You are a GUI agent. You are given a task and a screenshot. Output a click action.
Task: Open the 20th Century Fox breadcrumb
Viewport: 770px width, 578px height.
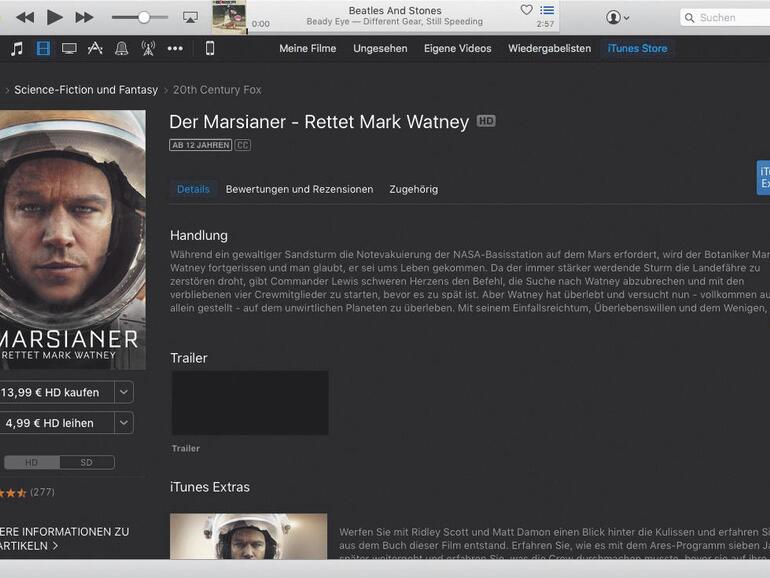(217, 90)
